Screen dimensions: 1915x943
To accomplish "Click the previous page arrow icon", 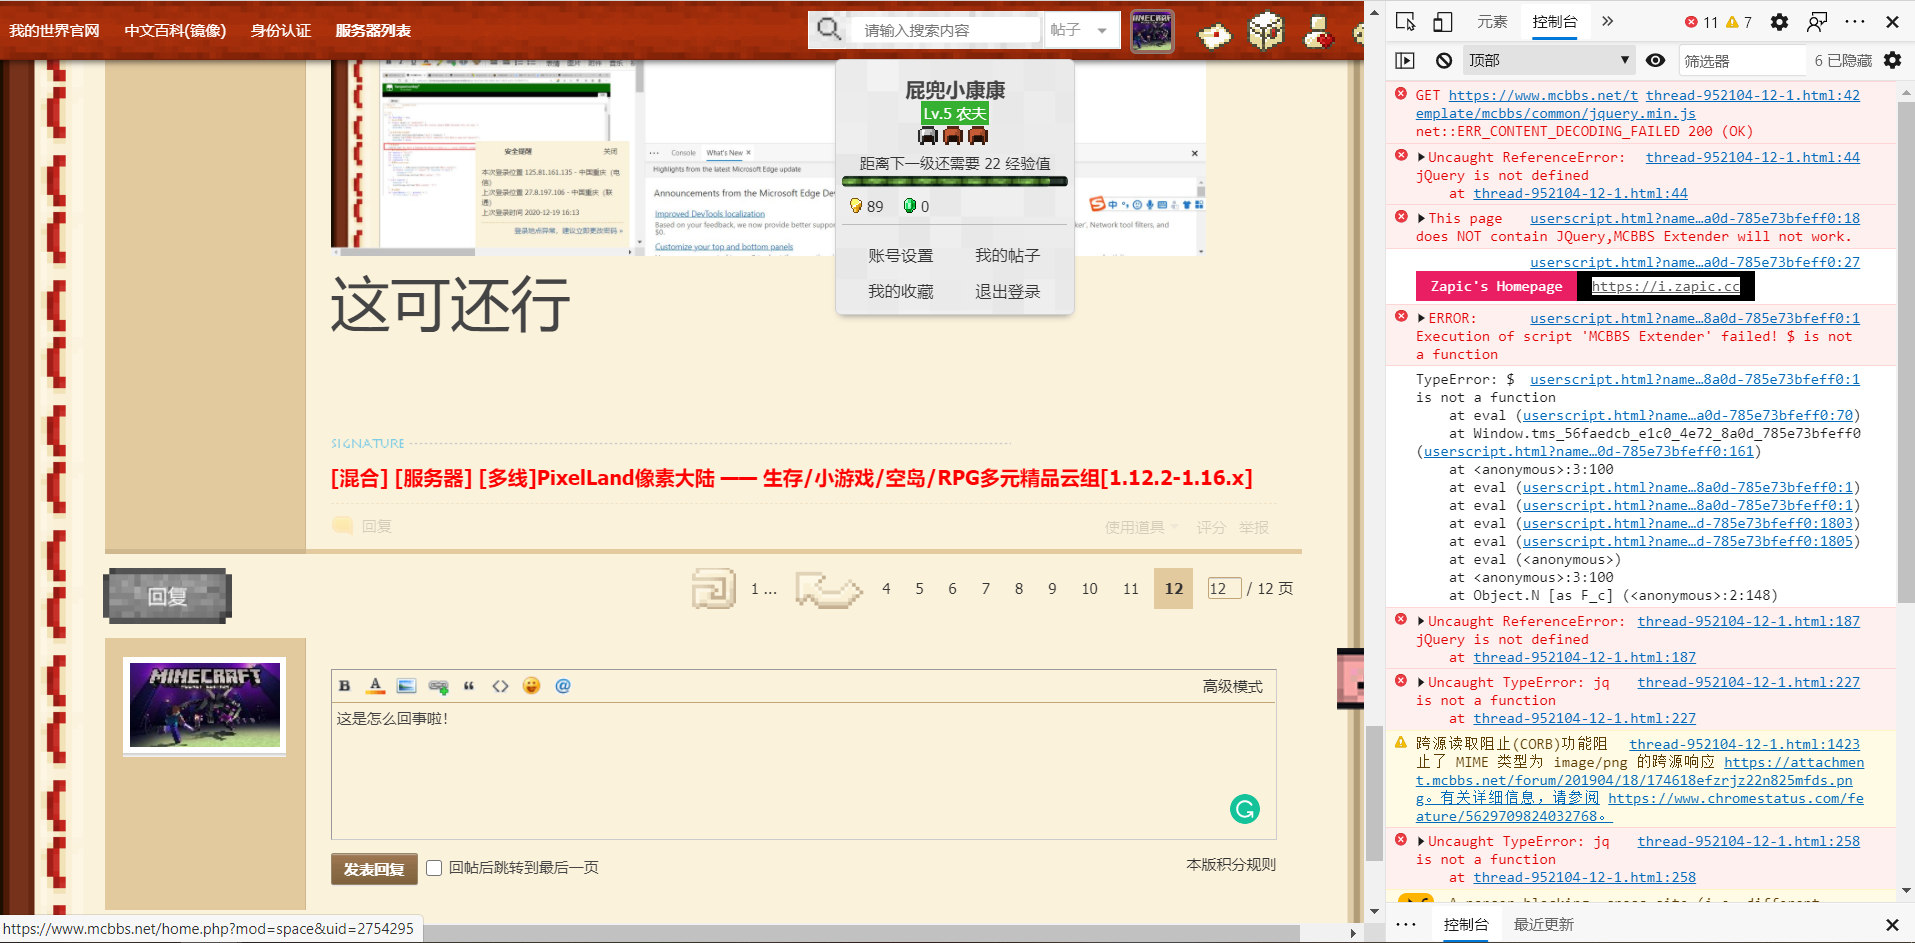I will tap(828, 589).
